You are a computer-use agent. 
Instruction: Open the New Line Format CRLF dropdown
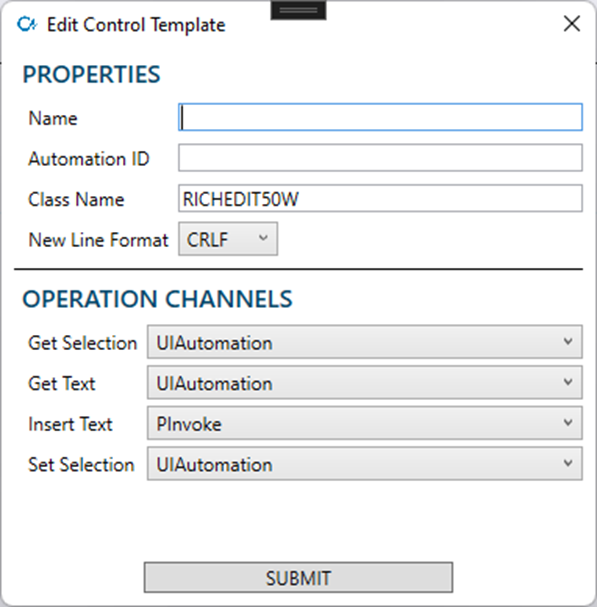tap(228, 239)
